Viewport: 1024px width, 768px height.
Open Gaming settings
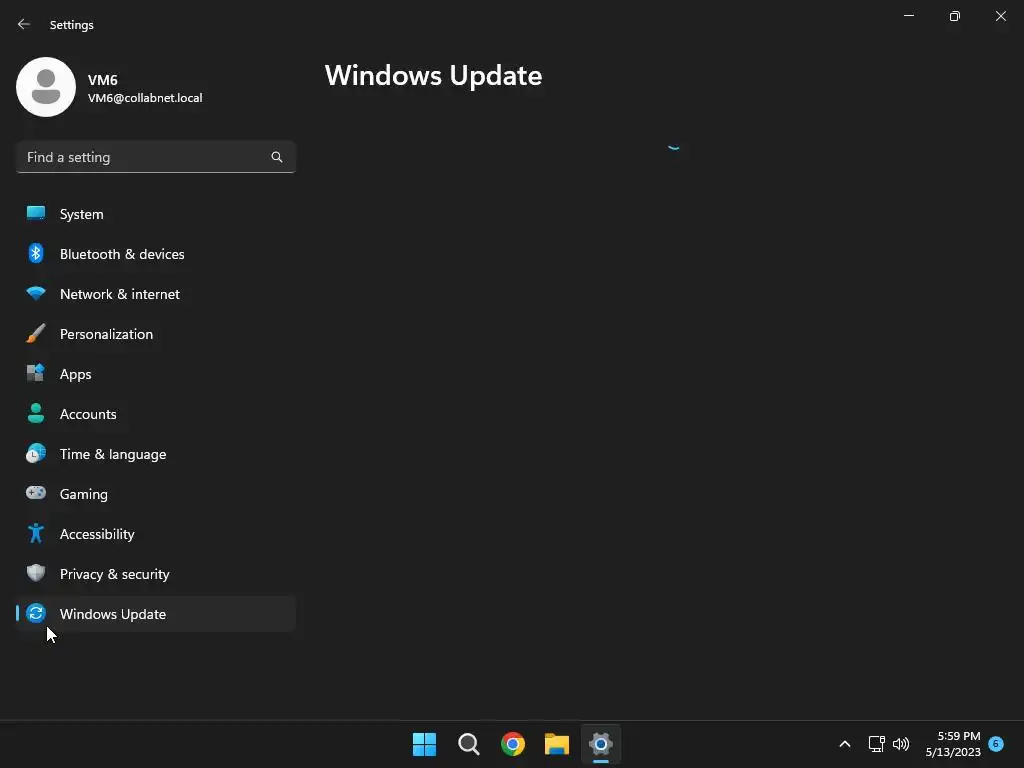point(155,494)
